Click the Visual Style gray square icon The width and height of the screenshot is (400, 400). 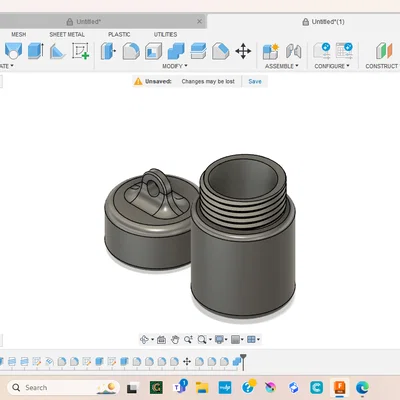pos(235,339)
